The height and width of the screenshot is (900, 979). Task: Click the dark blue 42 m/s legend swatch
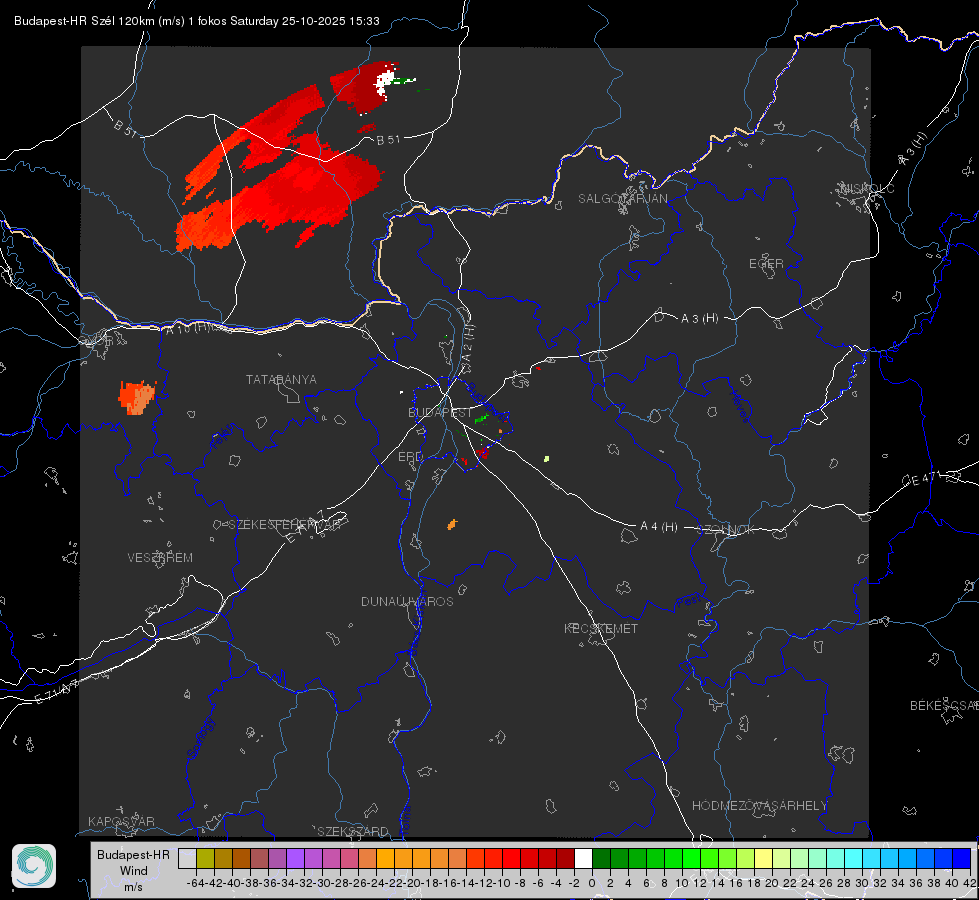962,858
